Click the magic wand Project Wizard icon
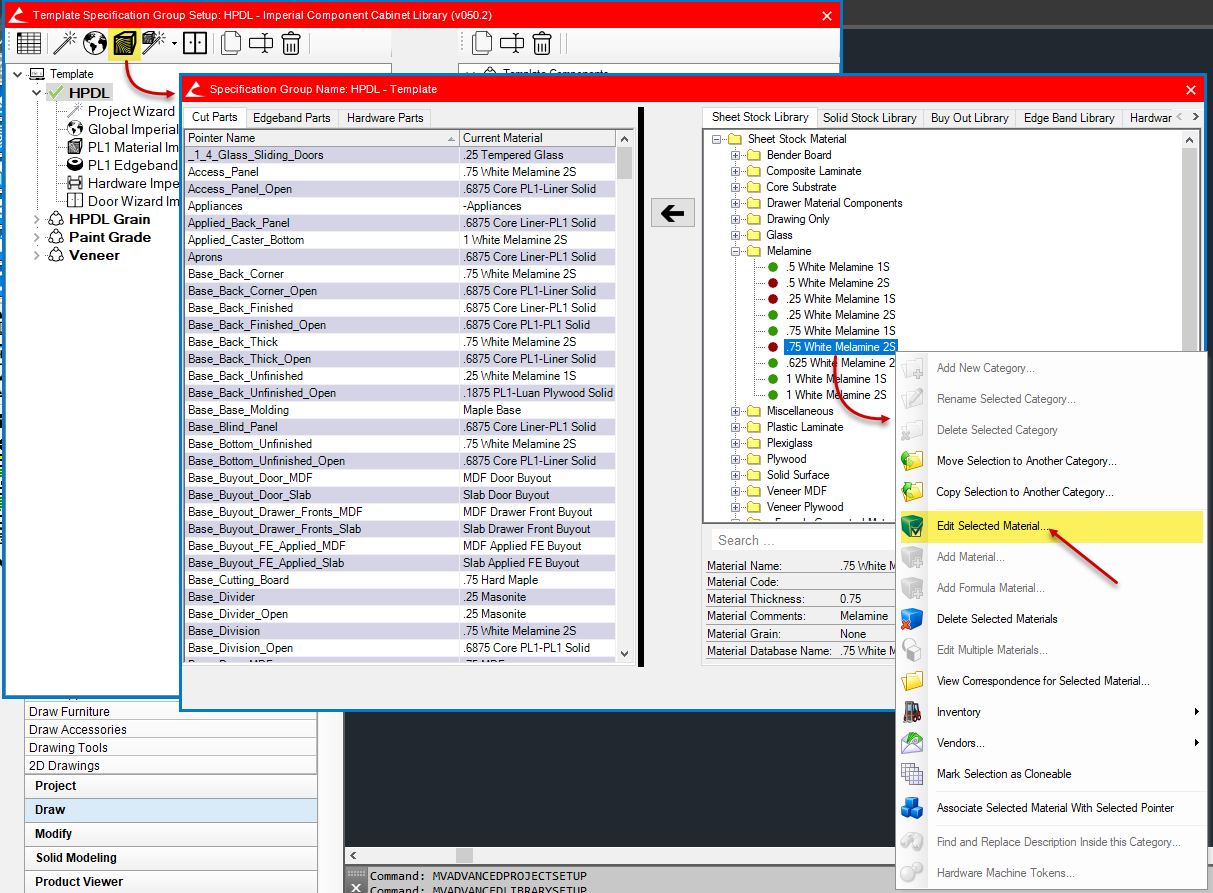 click(65, 43)
